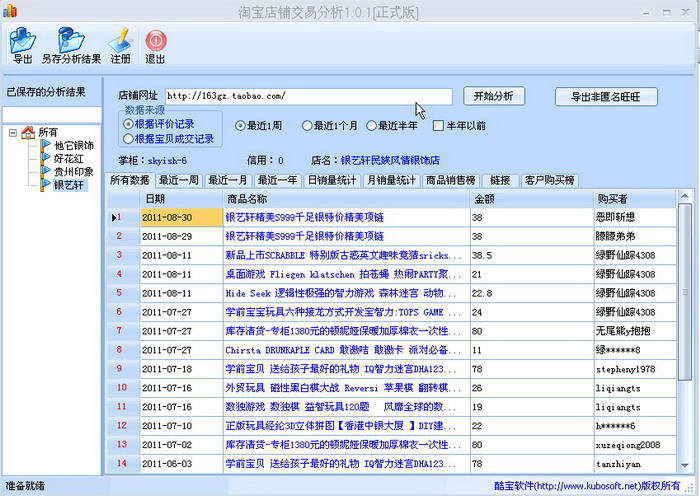Click the flag icon beside 他它银饰
Viewport: 700px width, 496px height.
(45, 145)
